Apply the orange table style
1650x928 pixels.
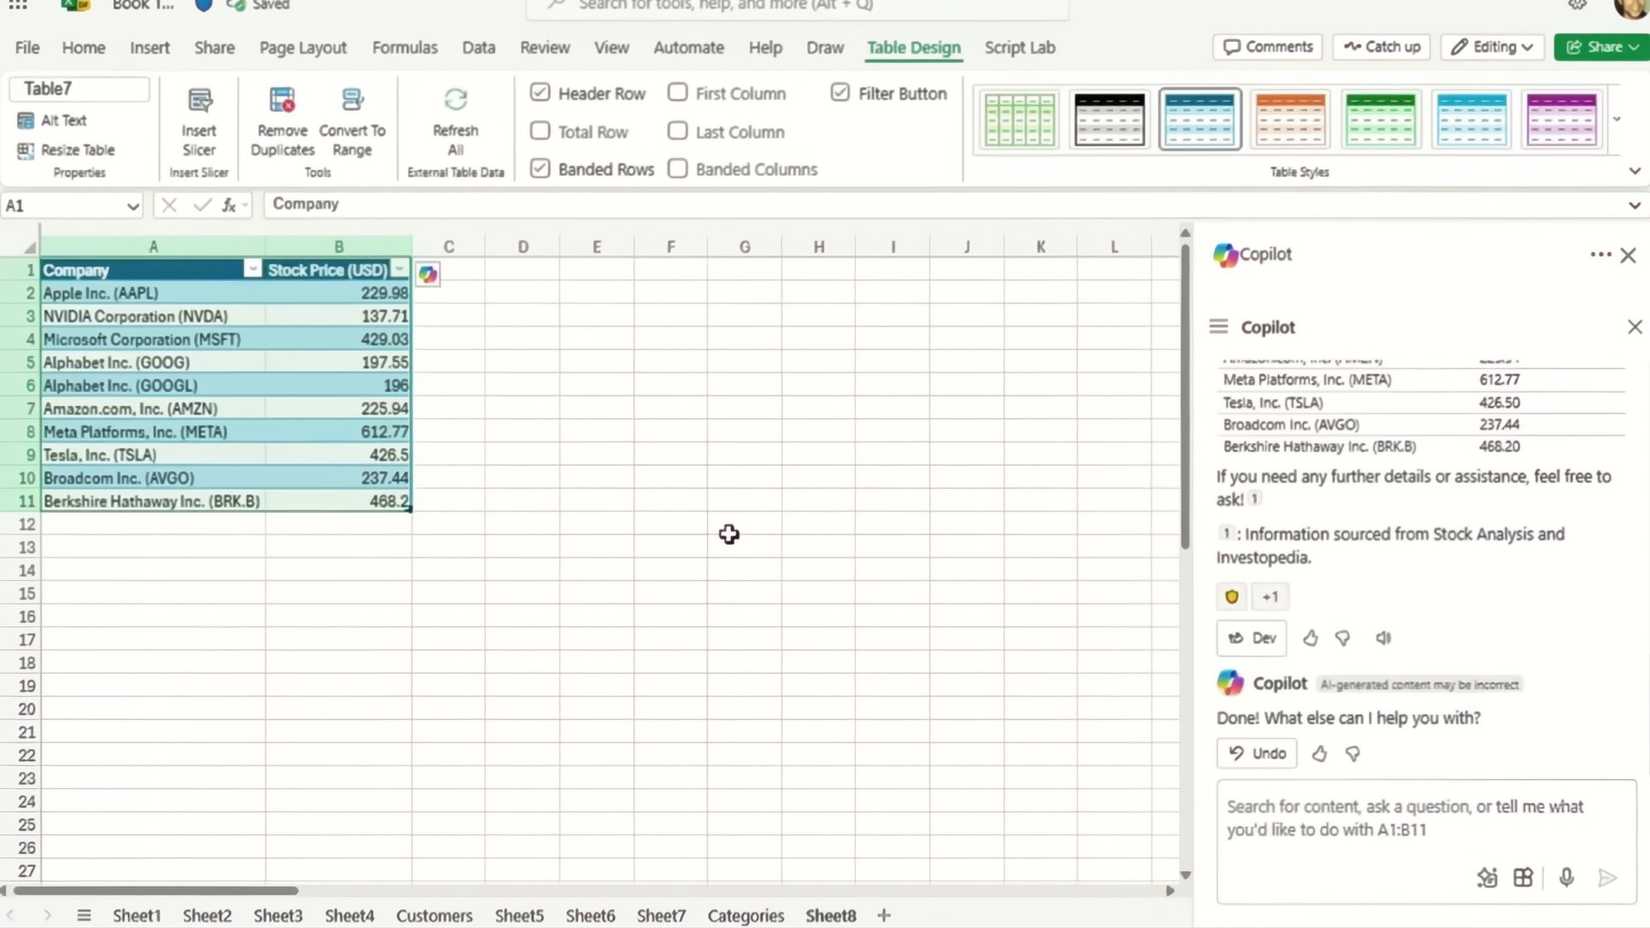click(1290, 118)
